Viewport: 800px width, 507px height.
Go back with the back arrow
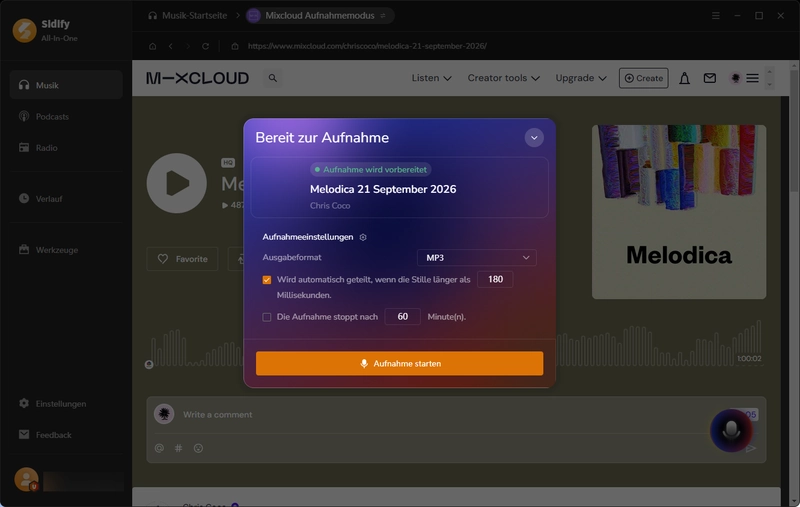[170, 46]
